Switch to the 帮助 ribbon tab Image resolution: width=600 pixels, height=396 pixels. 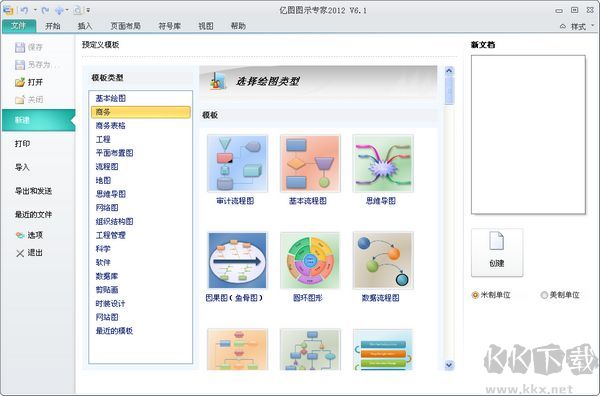[x=238, y=26]
